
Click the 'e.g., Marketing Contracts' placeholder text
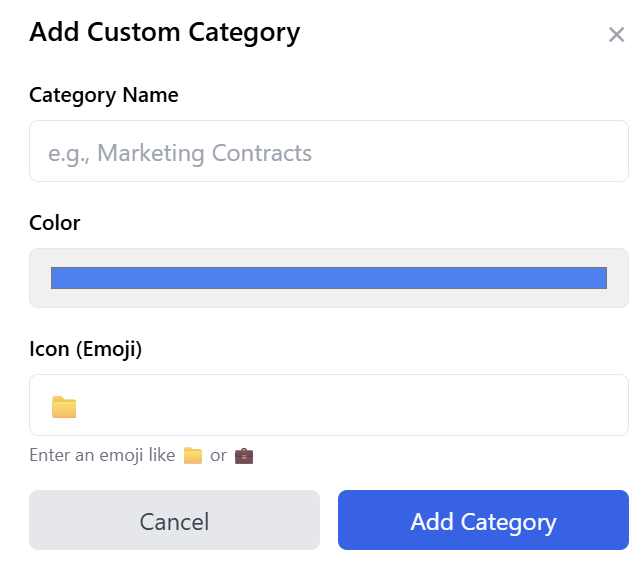click(x=180, y=153)
